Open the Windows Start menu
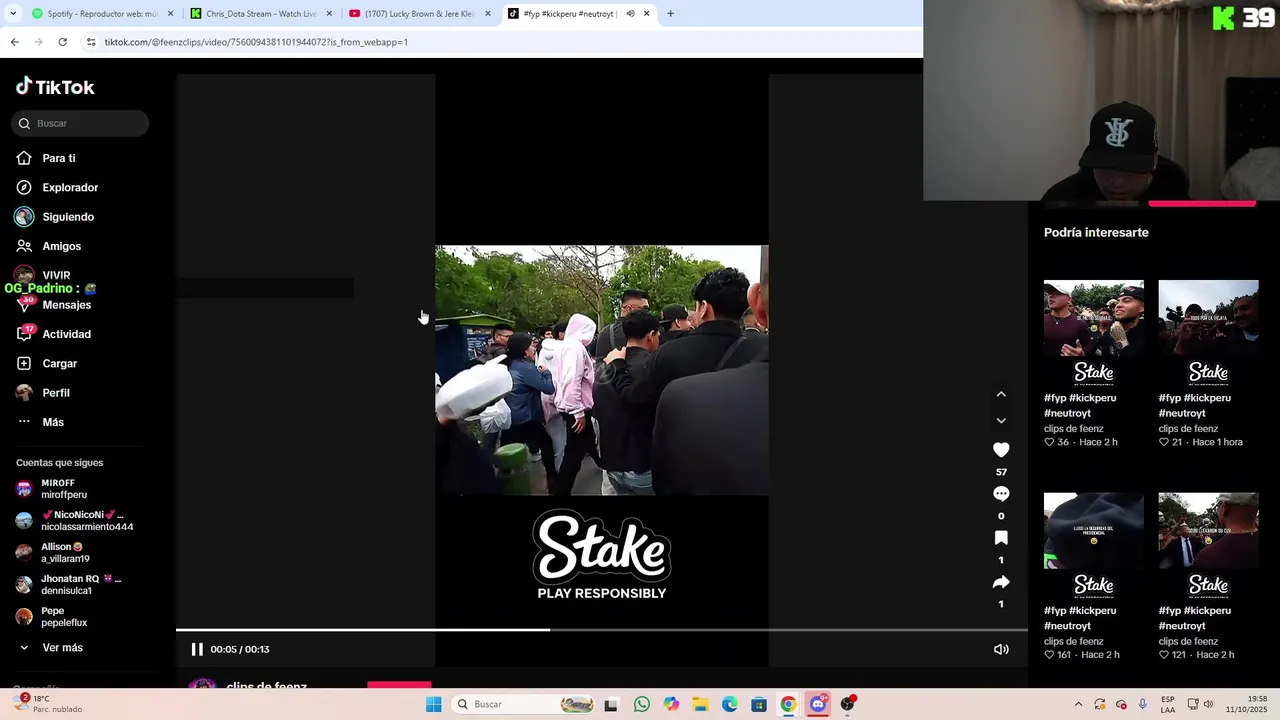 (433, 704)
